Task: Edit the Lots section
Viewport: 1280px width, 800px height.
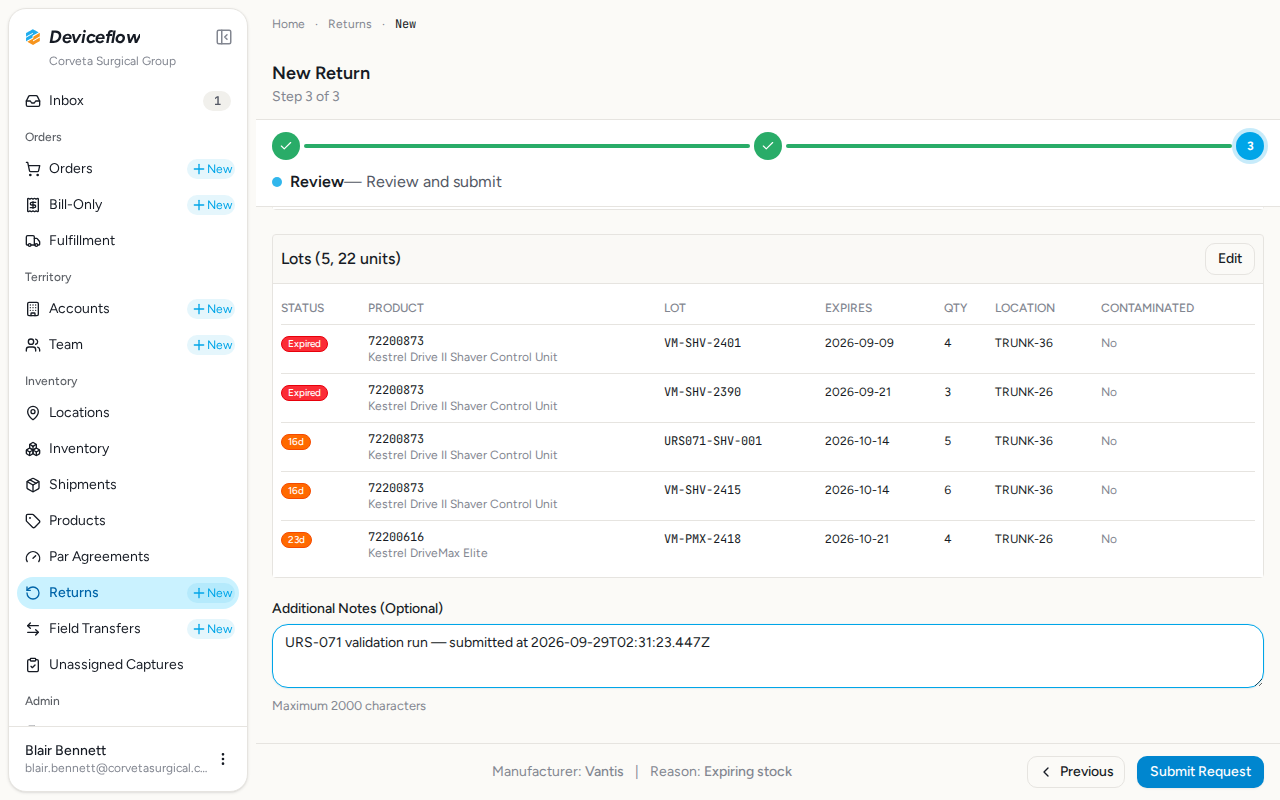Action: (1230, 259)
